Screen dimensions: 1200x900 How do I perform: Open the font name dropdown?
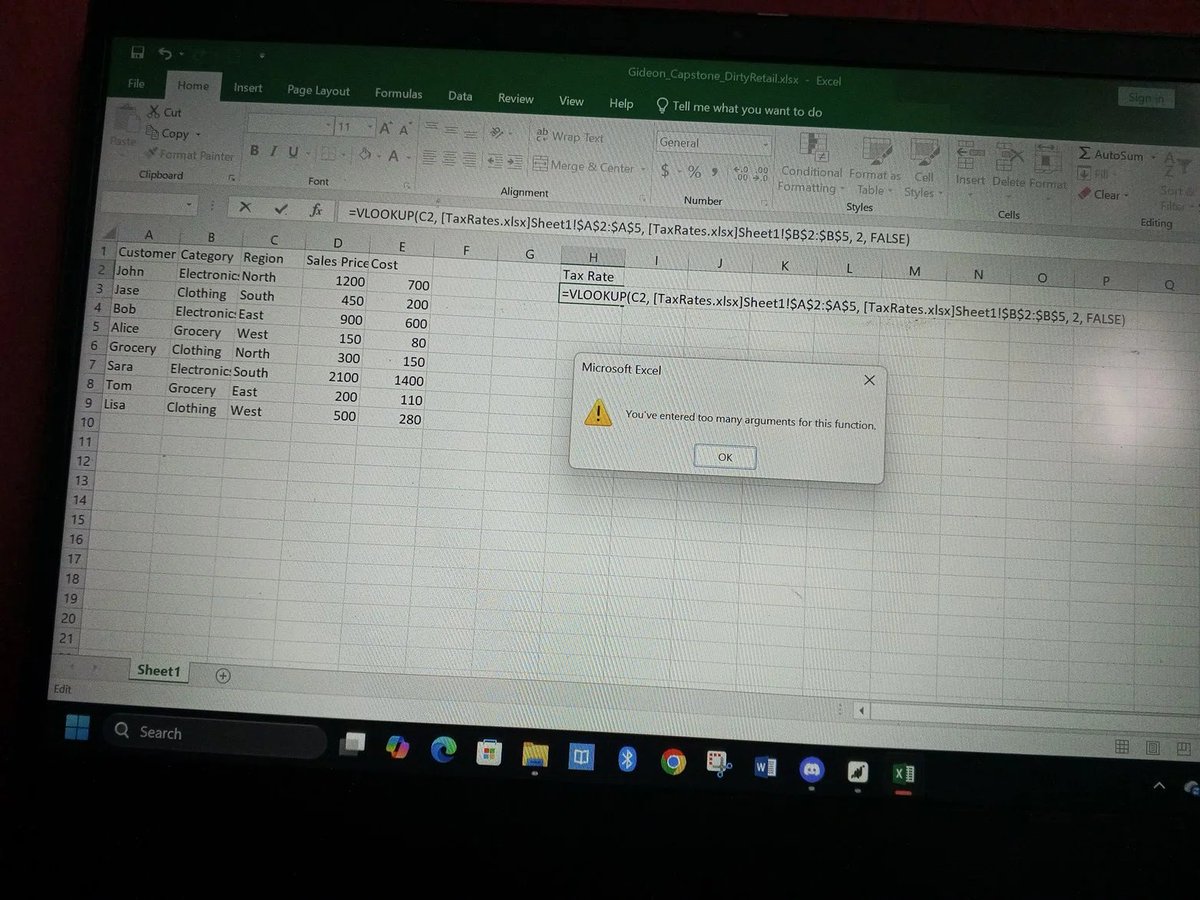pyautogui.click(x=329, y=127)
